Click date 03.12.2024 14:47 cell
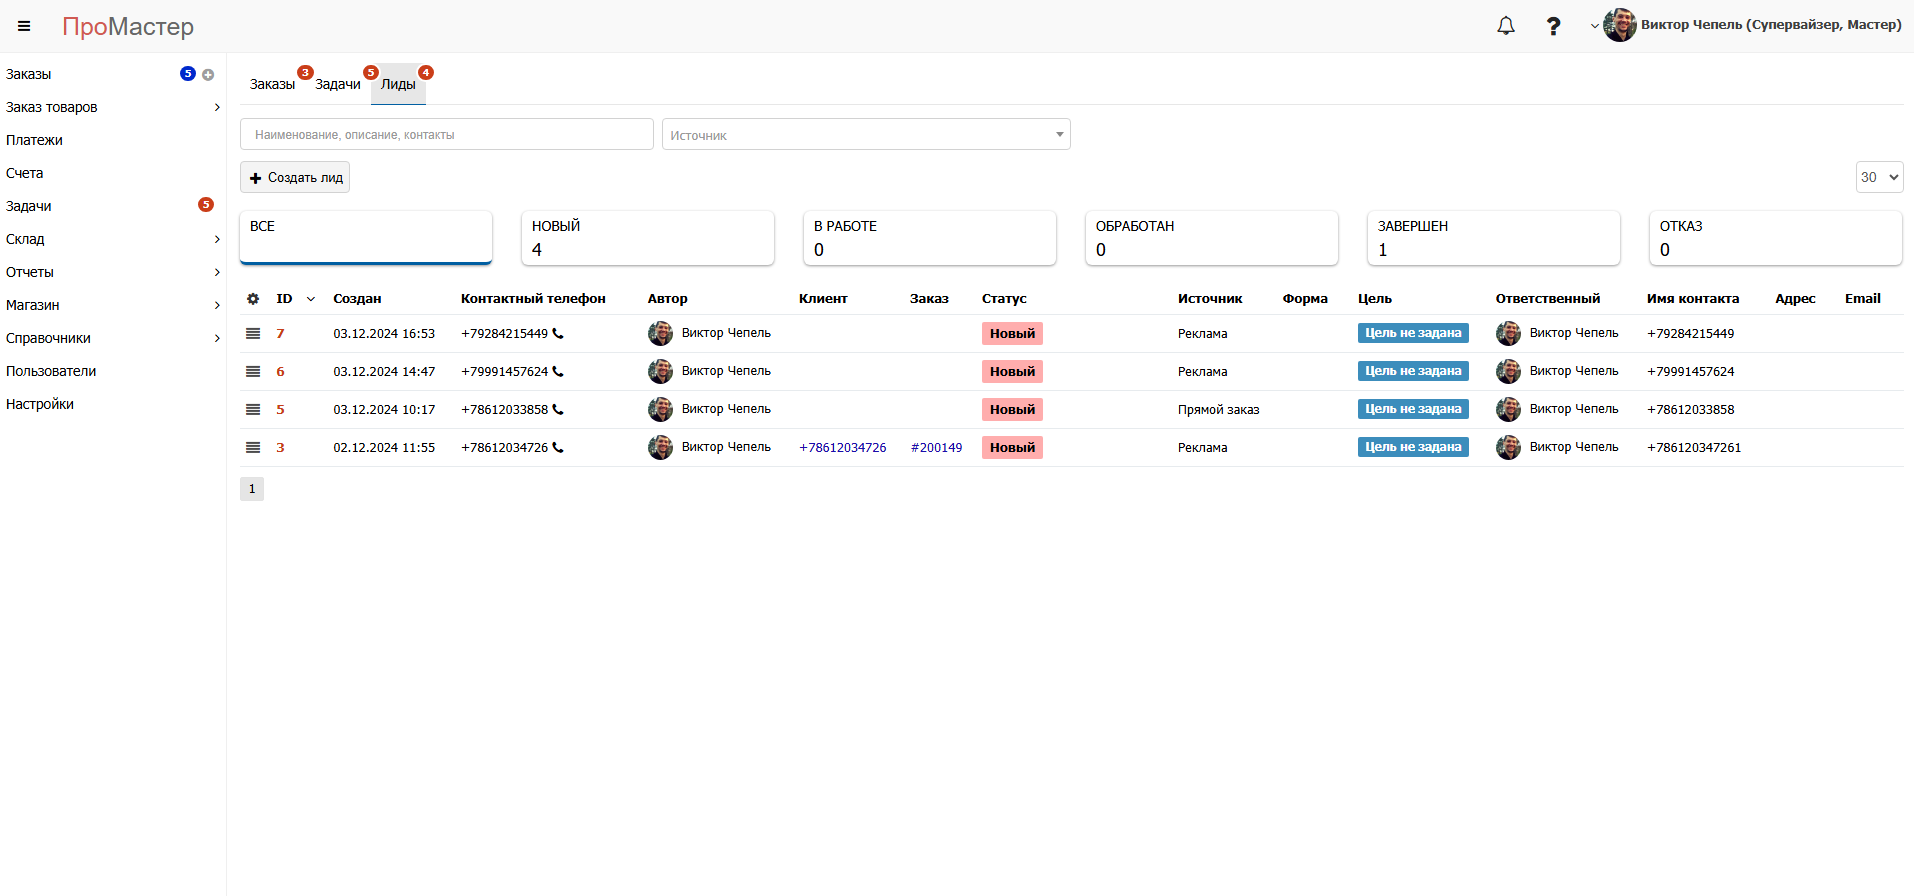The width and height of the screenshot is (1914, 896). pyautogui.click(x=384, y=372)
